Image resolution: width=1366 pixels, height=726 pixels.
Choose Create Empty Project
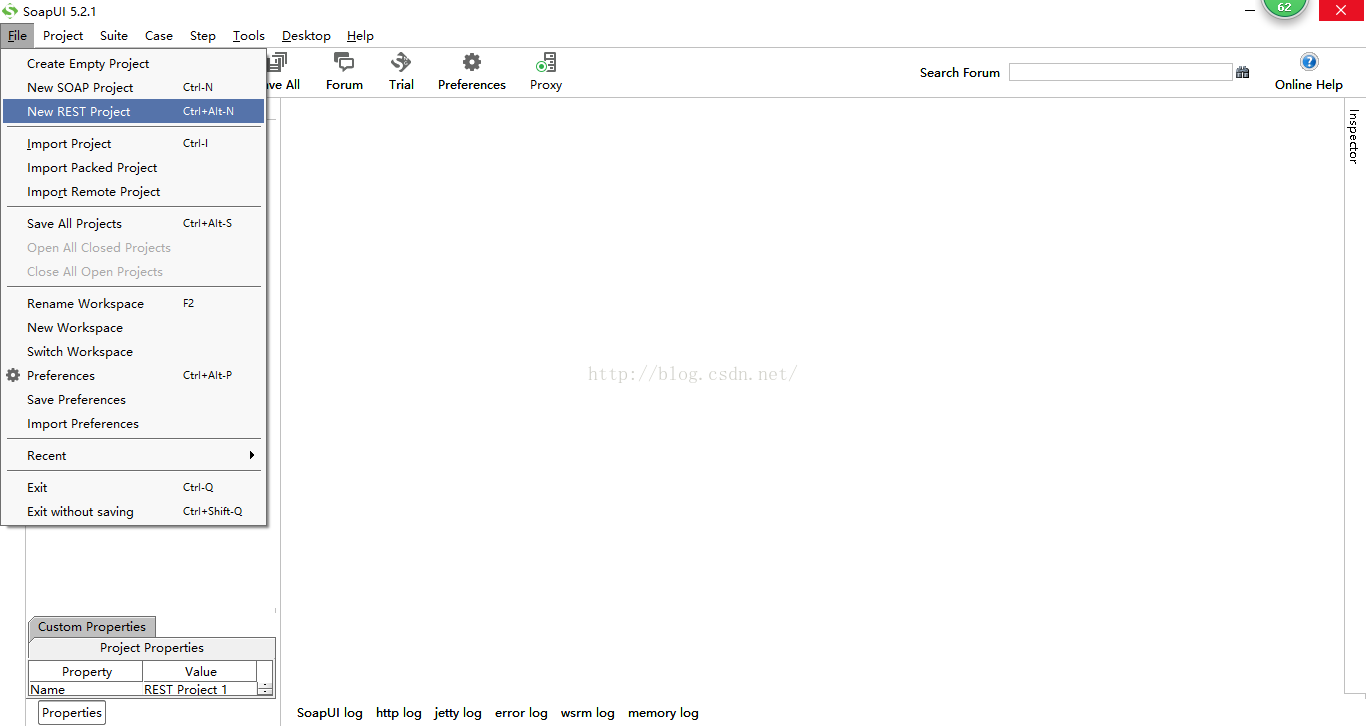tap(133, 63)
